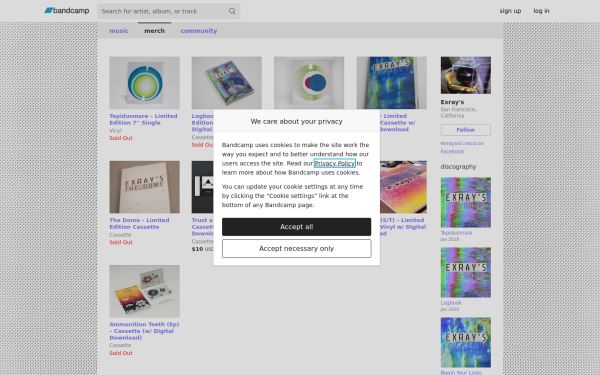This screenshot has height=375, width=600.
Task: Open the Privacy Policy link
Action: click(x=334, y=163)
